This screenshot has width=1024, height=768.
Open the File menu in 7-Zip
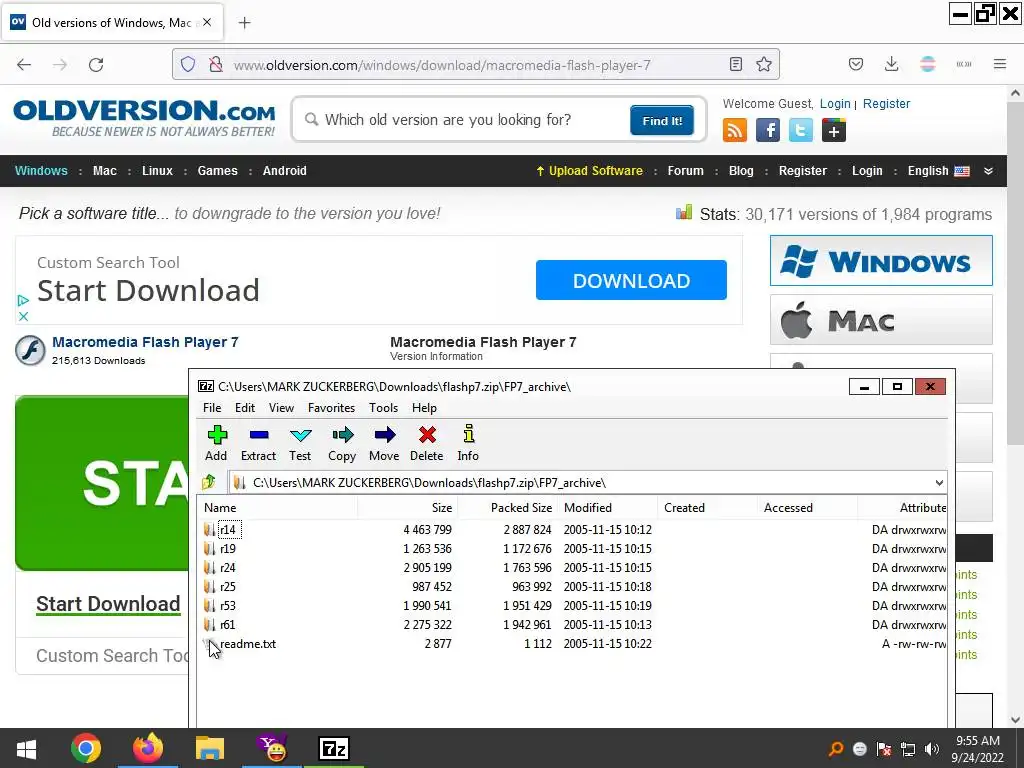pyautogui.click(x=212, y=408)
